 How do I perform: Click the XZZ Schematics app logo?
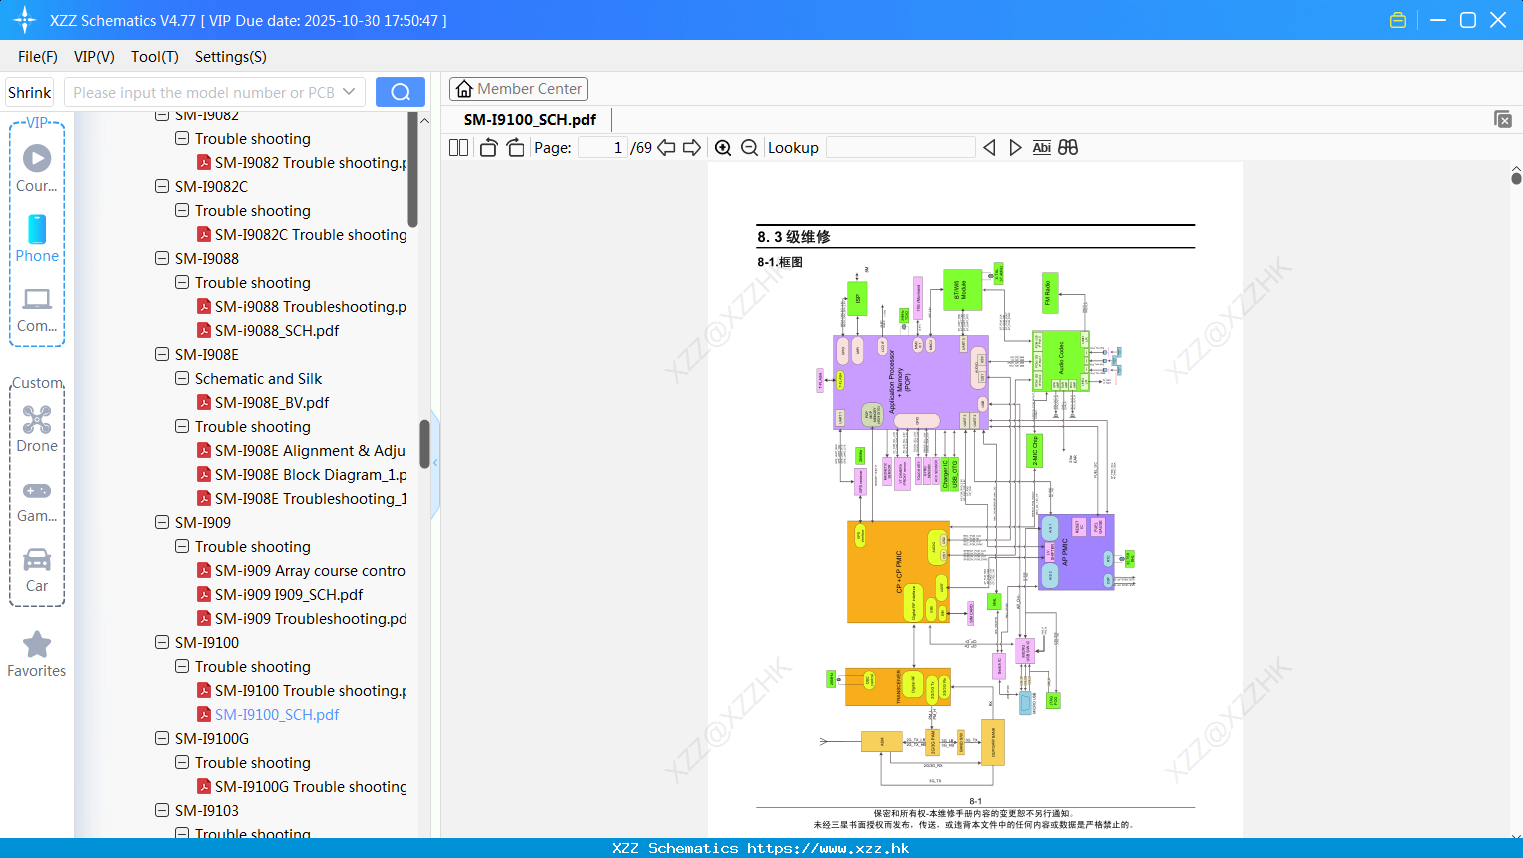tap(25, 20)
